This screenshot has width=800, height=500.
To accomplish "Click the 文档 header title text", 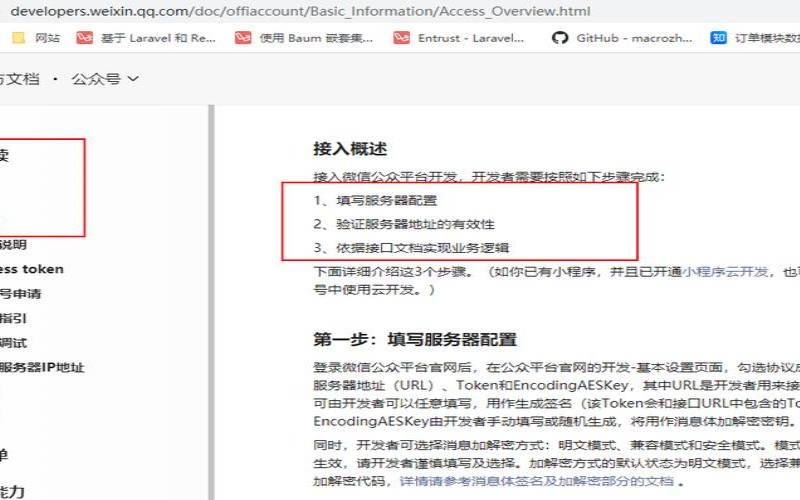I will [x=20, y=79].
